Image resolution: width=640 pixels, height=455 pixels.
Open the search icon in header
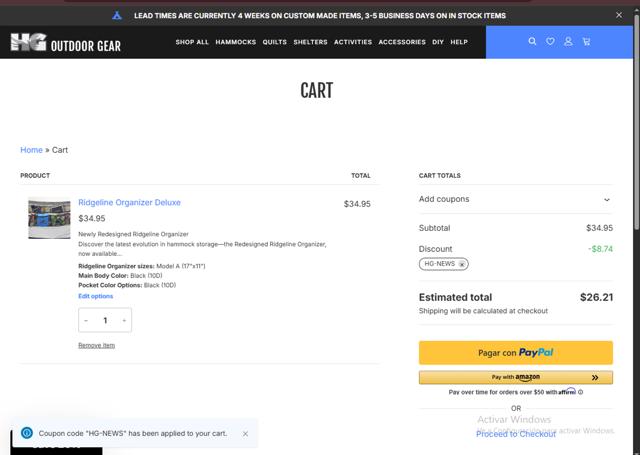click(532, 41)
